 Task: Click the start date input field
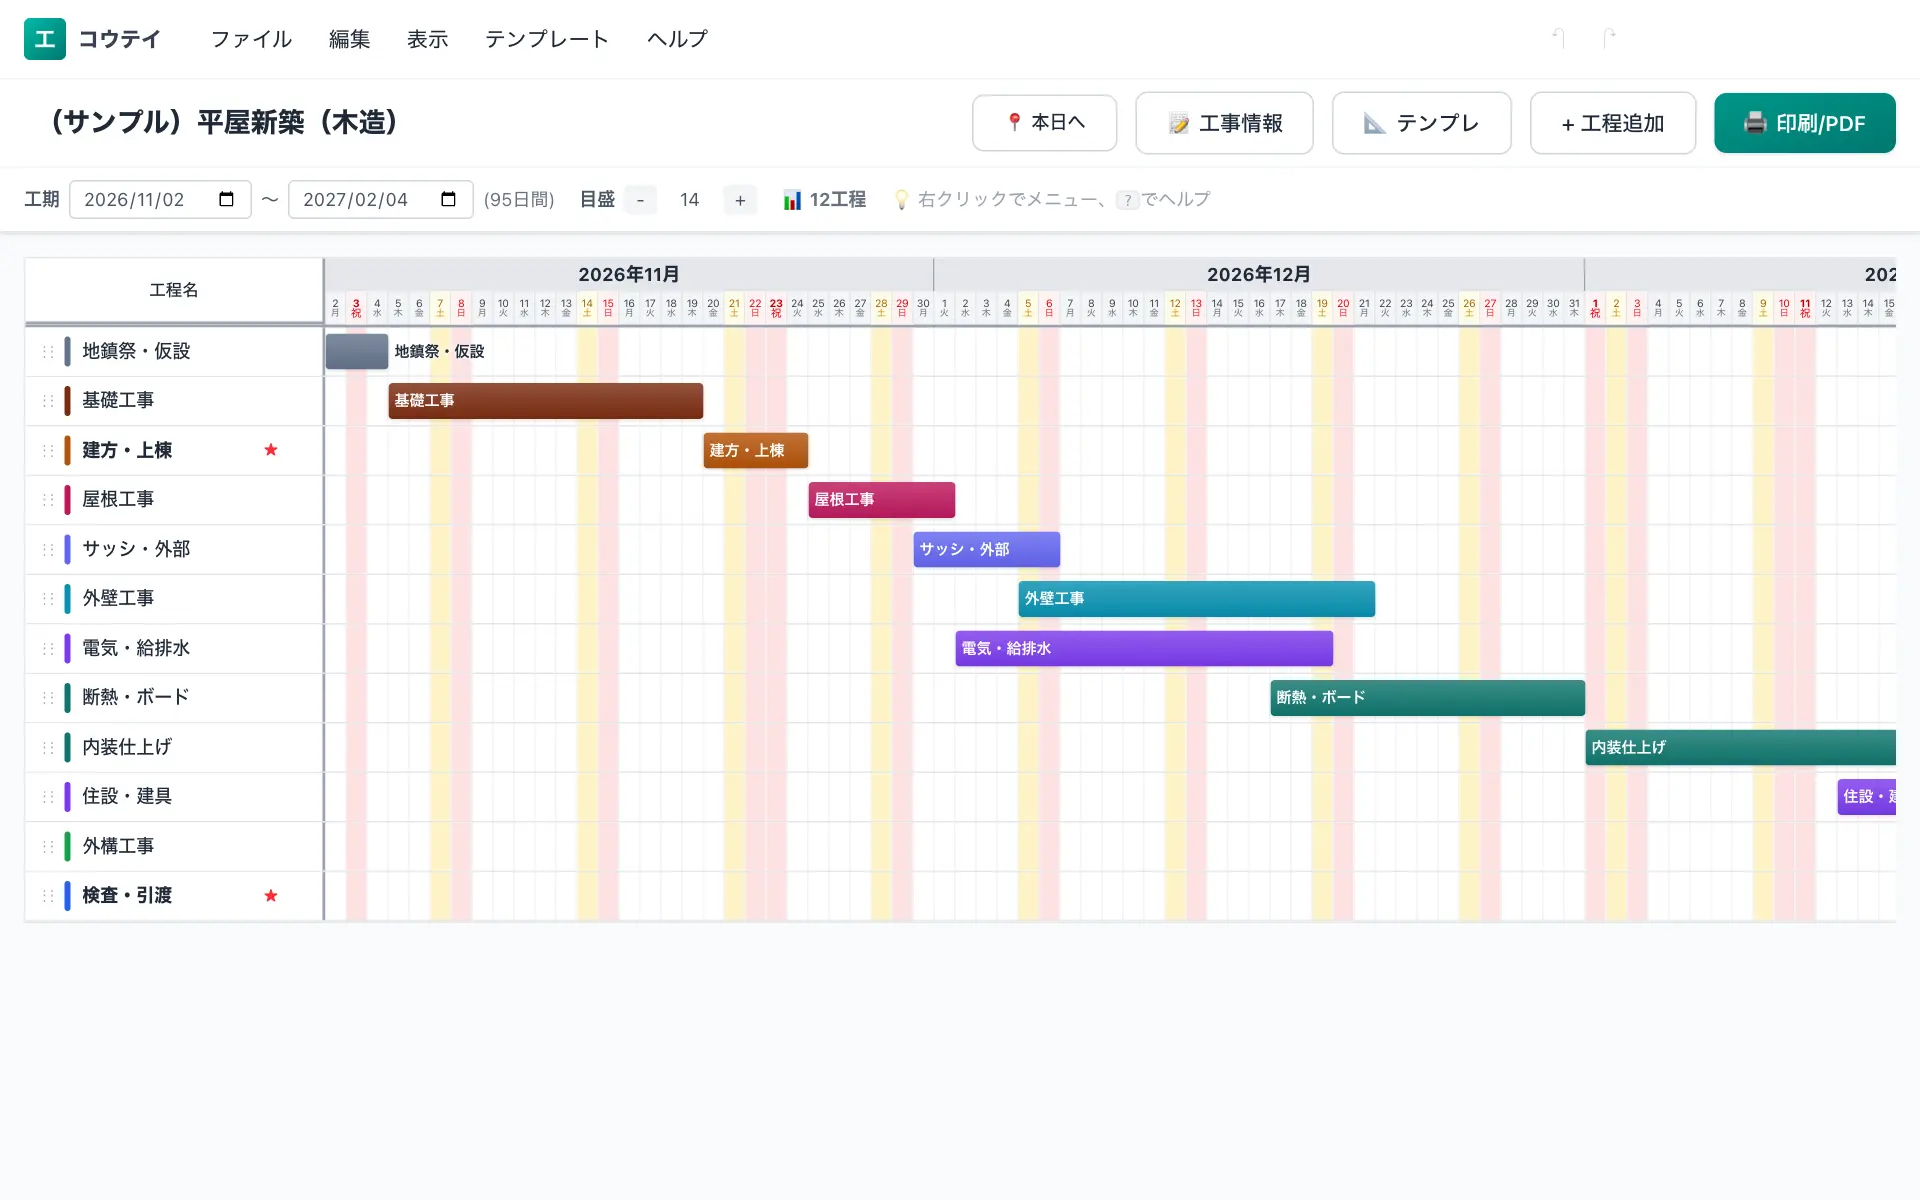pos(160,199)
